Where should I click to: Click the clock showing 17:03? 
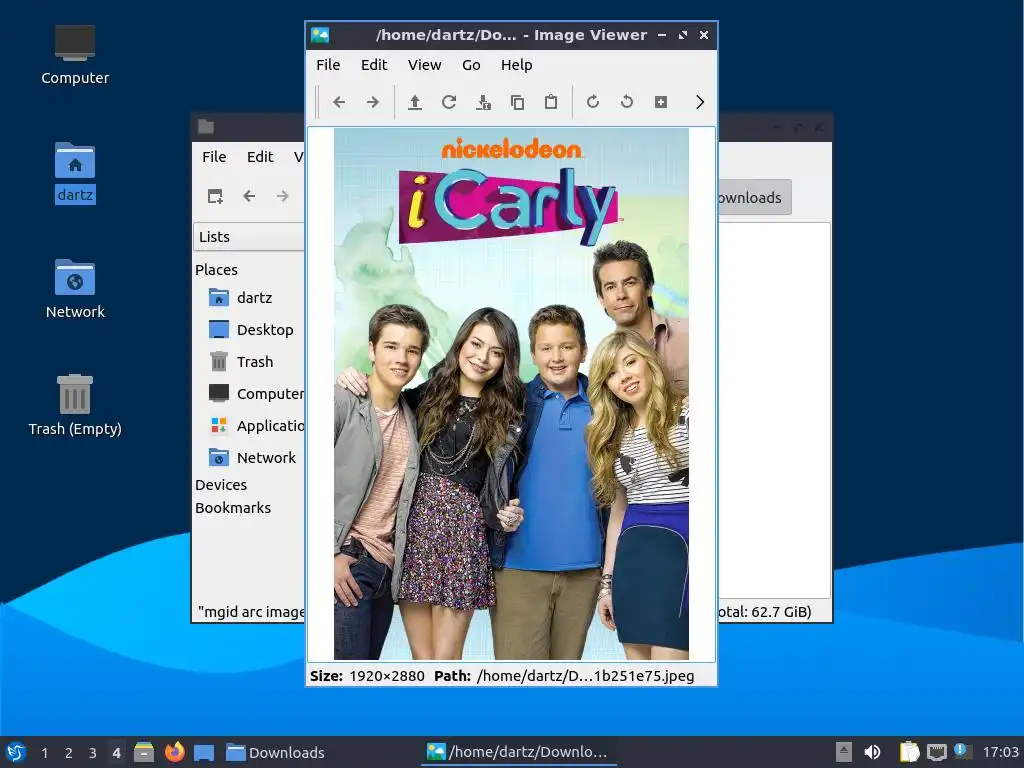pos(1000,752)
